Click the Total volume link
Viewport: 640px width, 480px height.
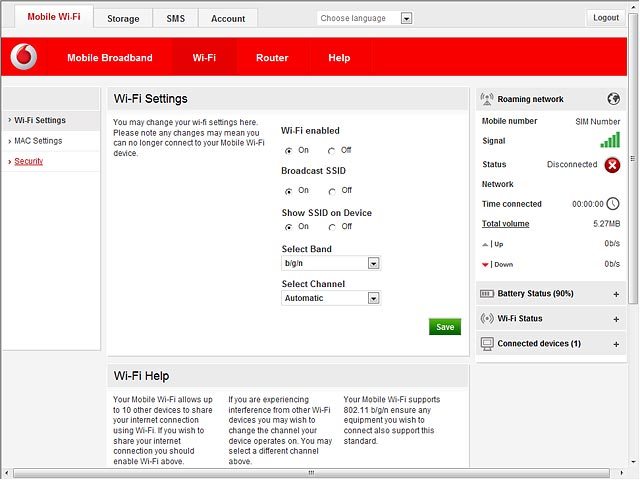[505, 224]
